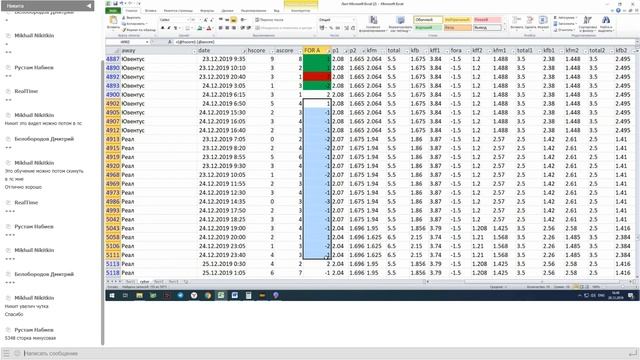Open the View ribbon tab
The width and height of the screenshot is (640, 360).
pyautogui.click(x=276, y=11)
